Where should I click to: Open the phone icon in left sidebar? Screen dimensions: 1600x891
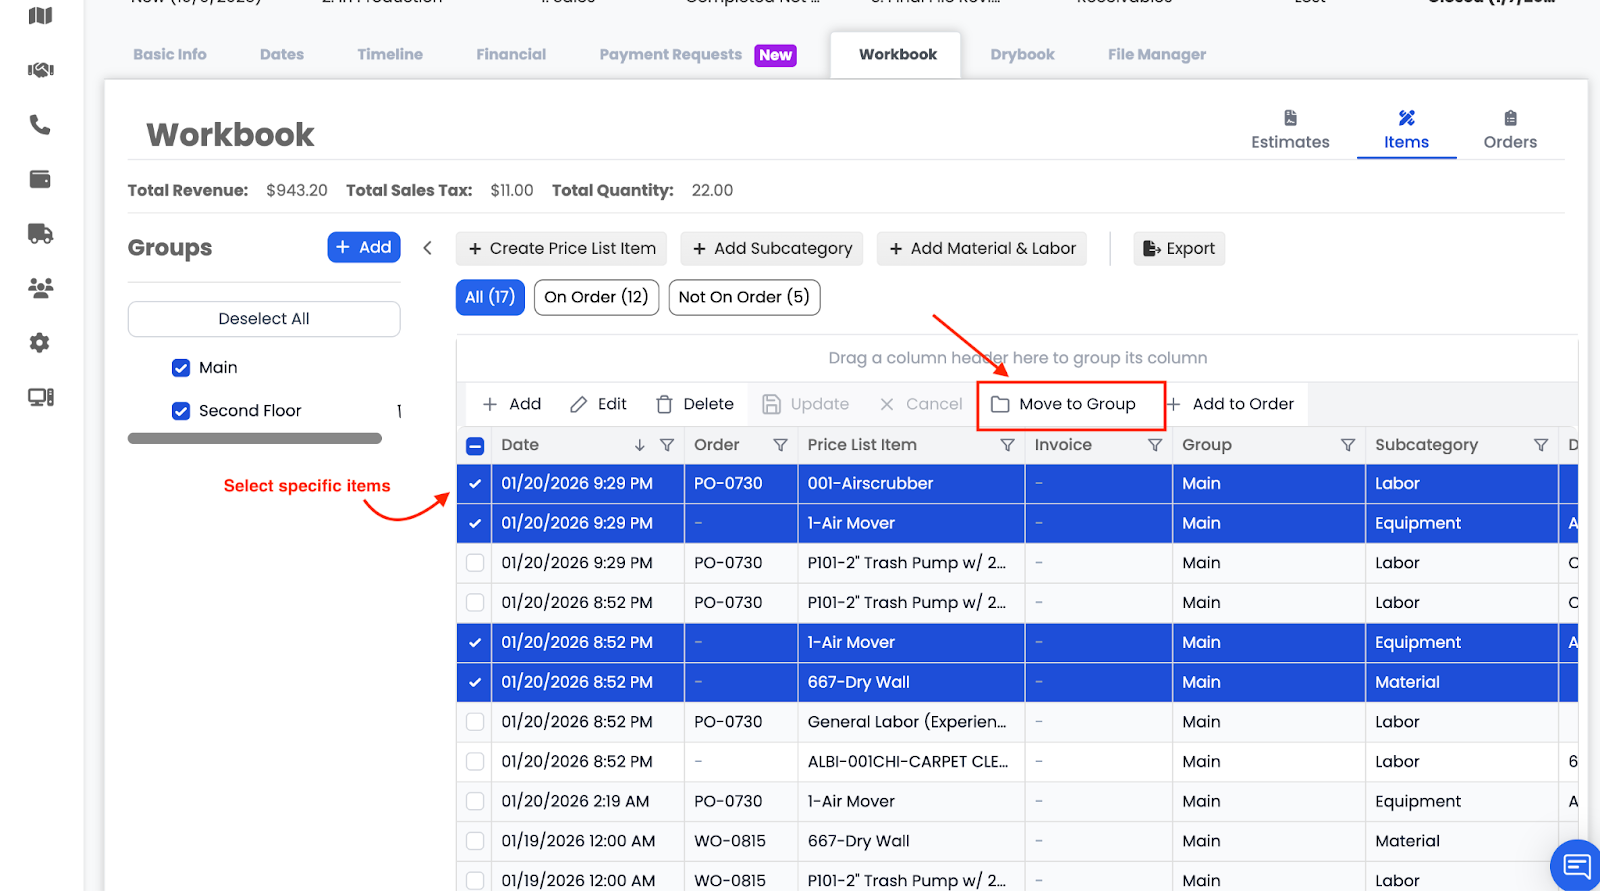[40, 125]
